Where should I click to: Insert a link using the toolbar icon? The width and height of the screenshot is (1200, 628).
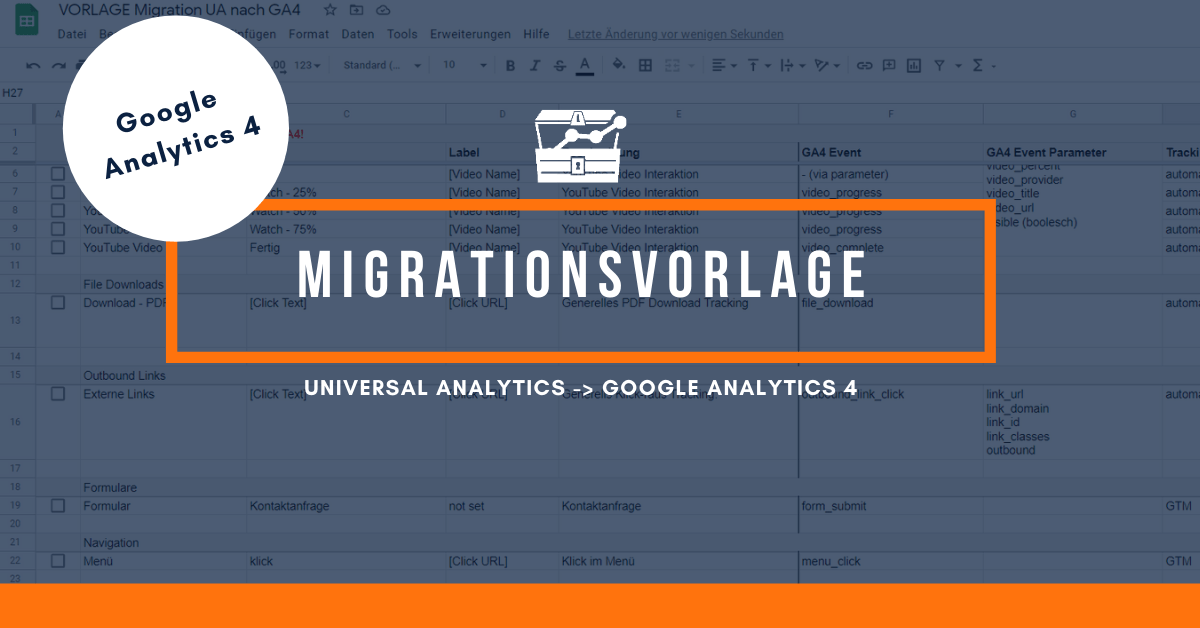(x=864, y=66)
